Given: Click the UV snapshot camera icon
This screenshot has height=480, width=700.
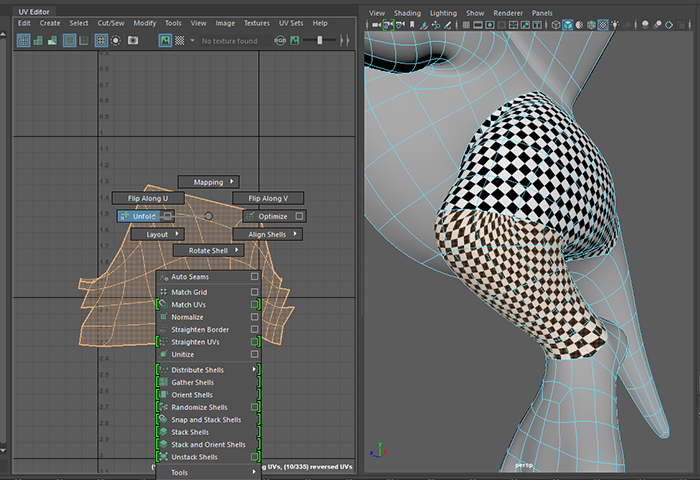Looking at the screenshot, I should (132, 40).
